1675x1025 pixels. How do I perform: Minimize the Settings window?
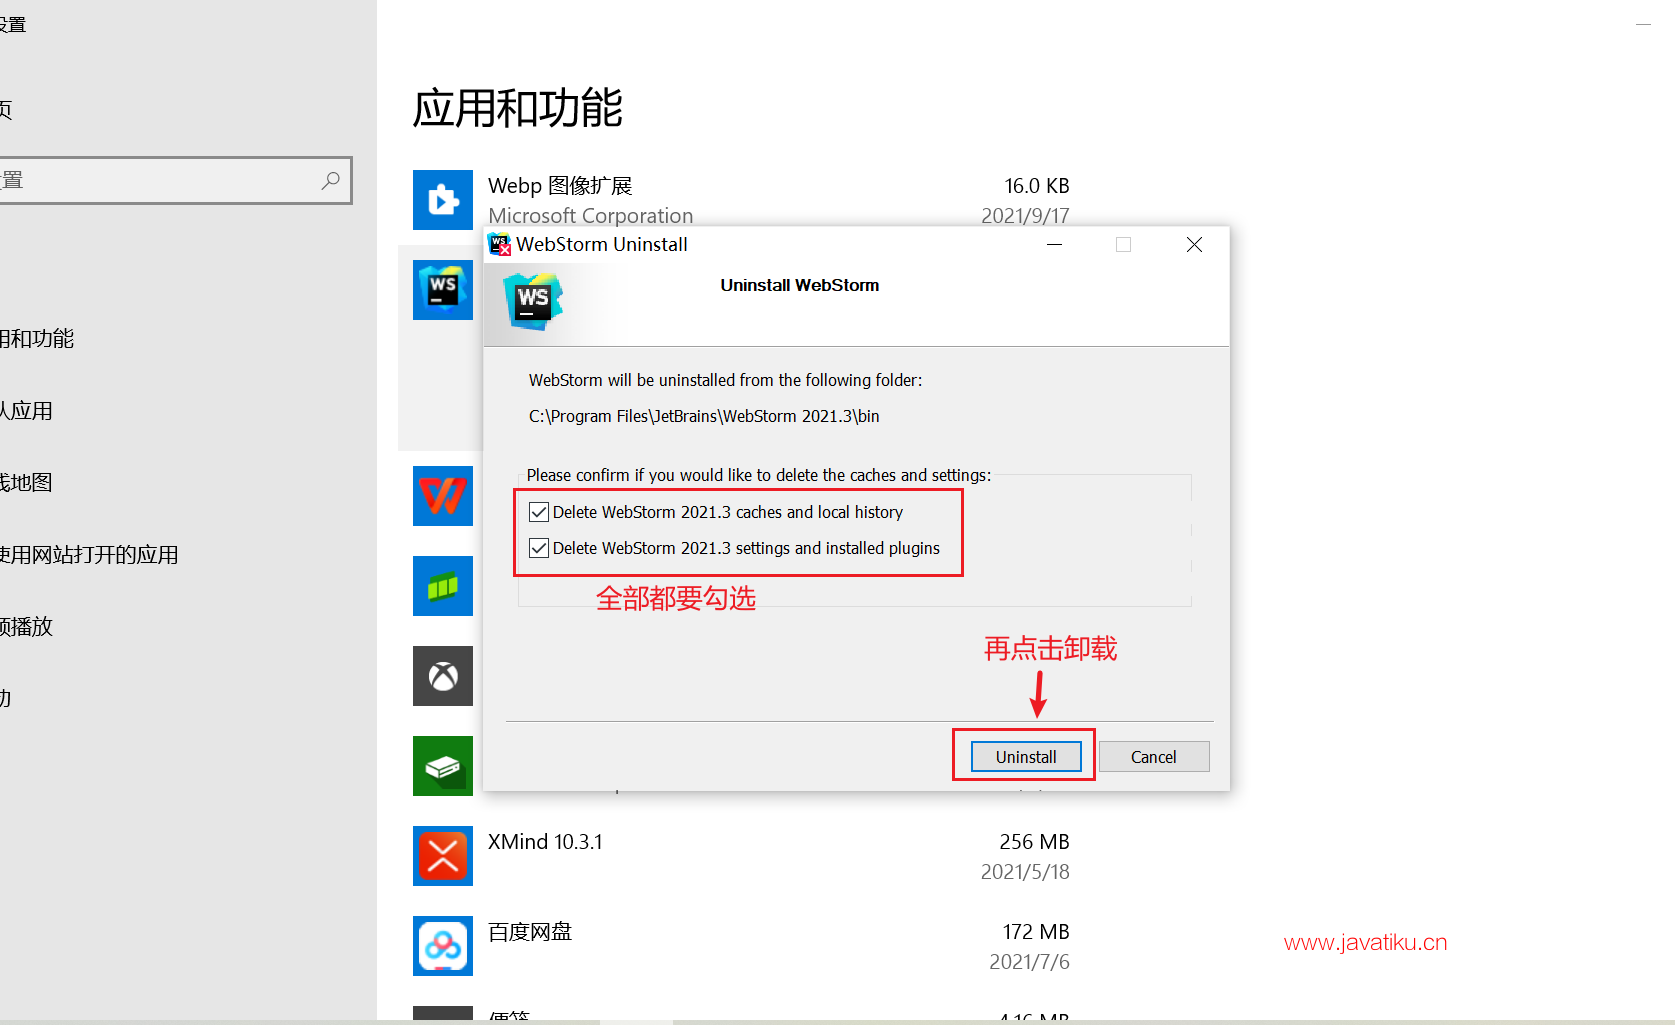pos(1643,24)
